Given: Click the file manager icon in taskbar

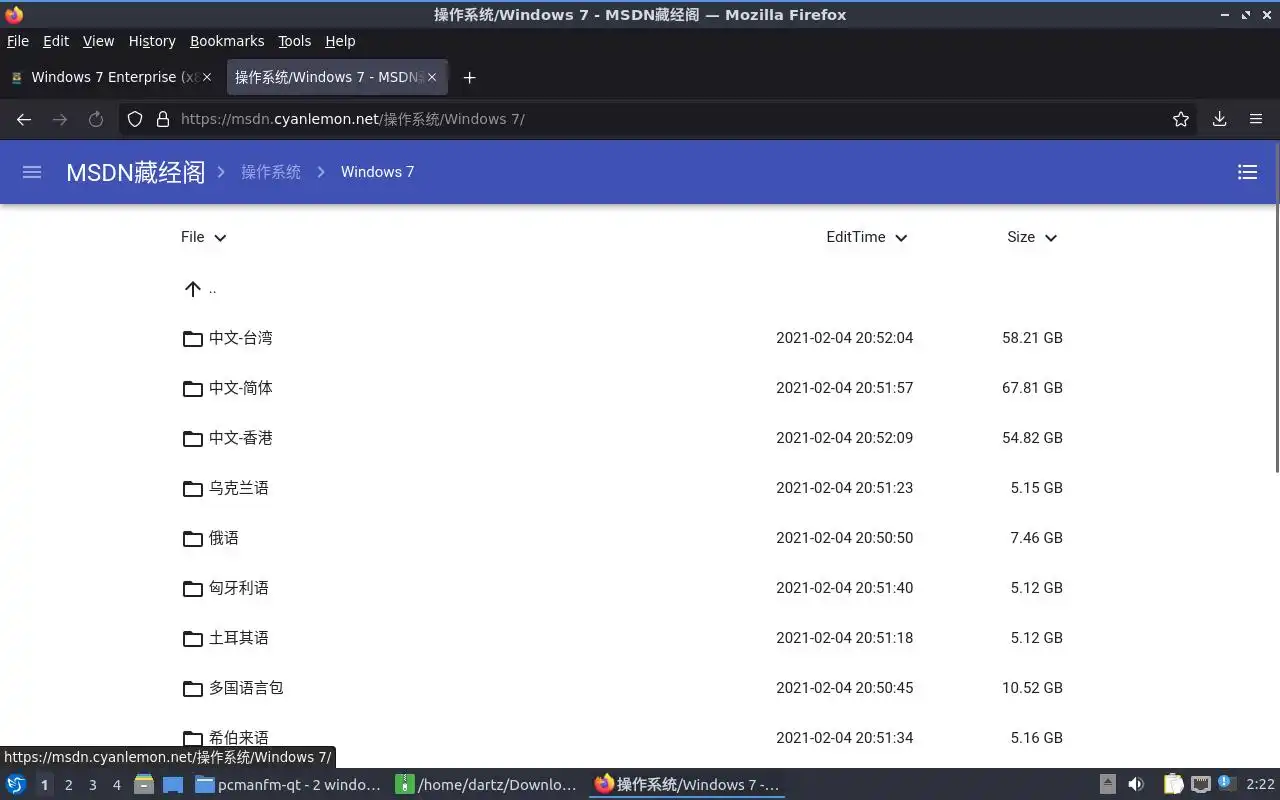Looking at the screenshot, I should 144,785.
